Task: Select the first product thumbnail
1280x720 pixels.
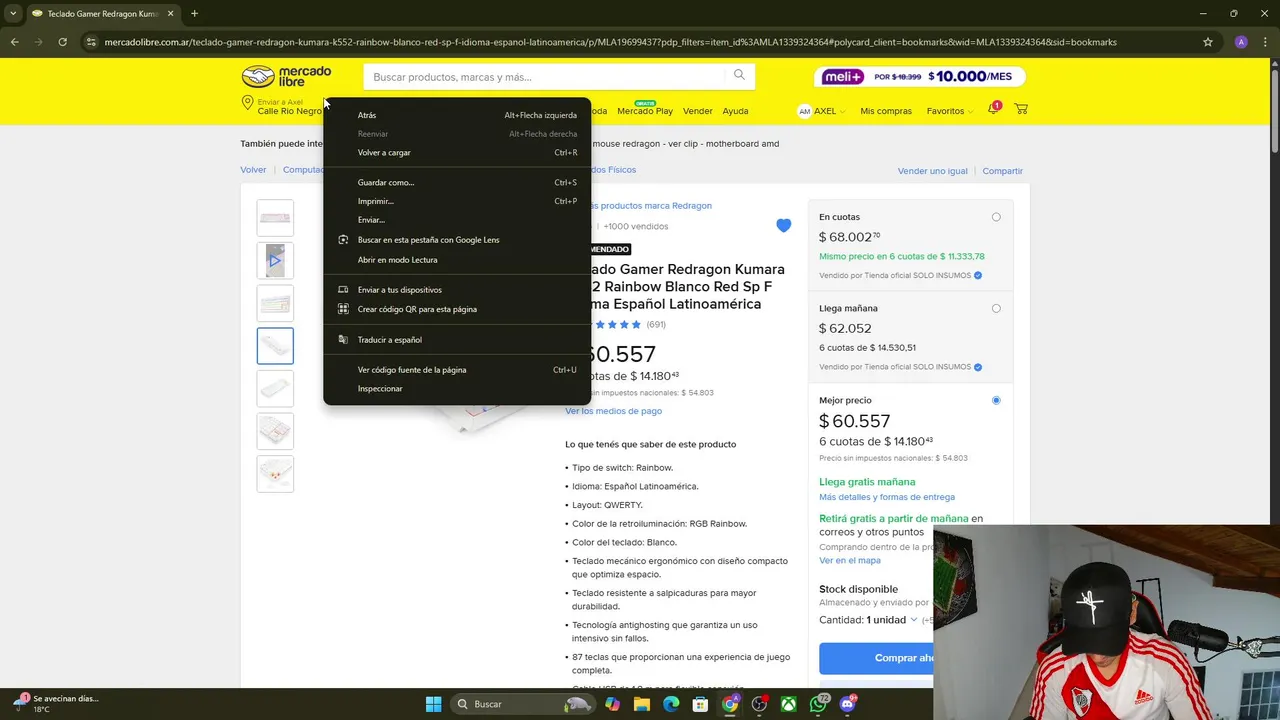Action: [x=275, y=218]
